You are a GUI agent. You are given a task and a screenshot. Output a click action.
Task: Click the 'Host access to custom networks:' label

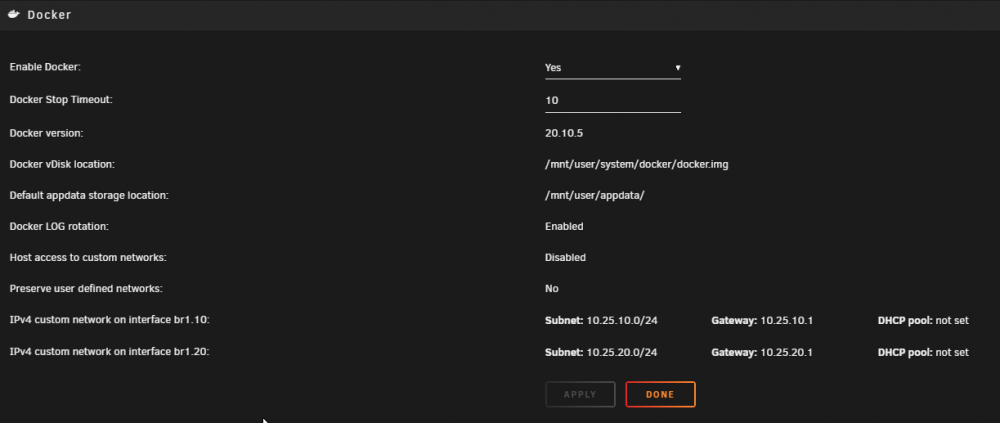[x=88, y=258]
